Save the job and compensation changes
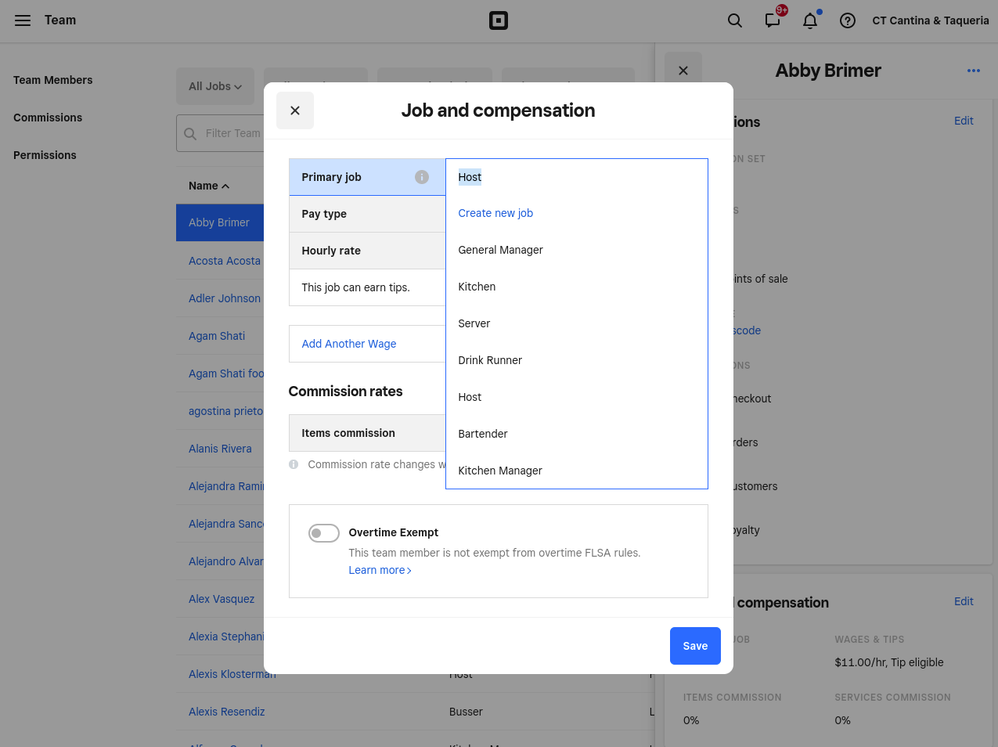 [695, 646]
